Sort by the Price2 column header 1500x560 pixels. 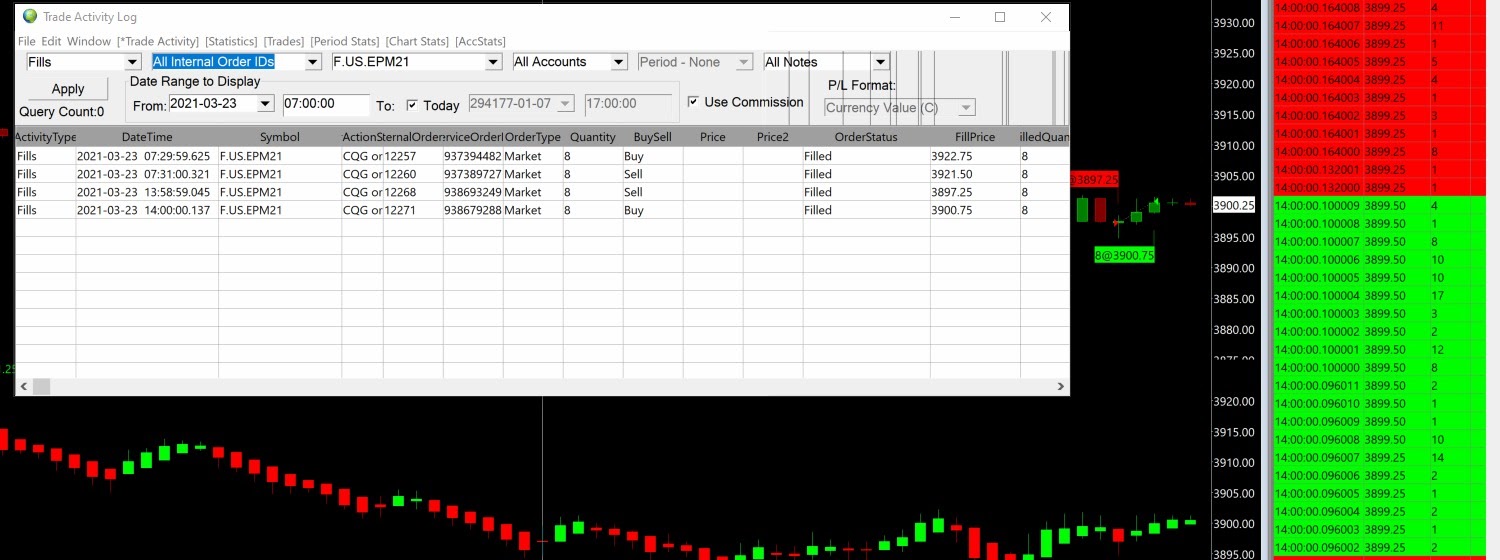coord(773,137)
